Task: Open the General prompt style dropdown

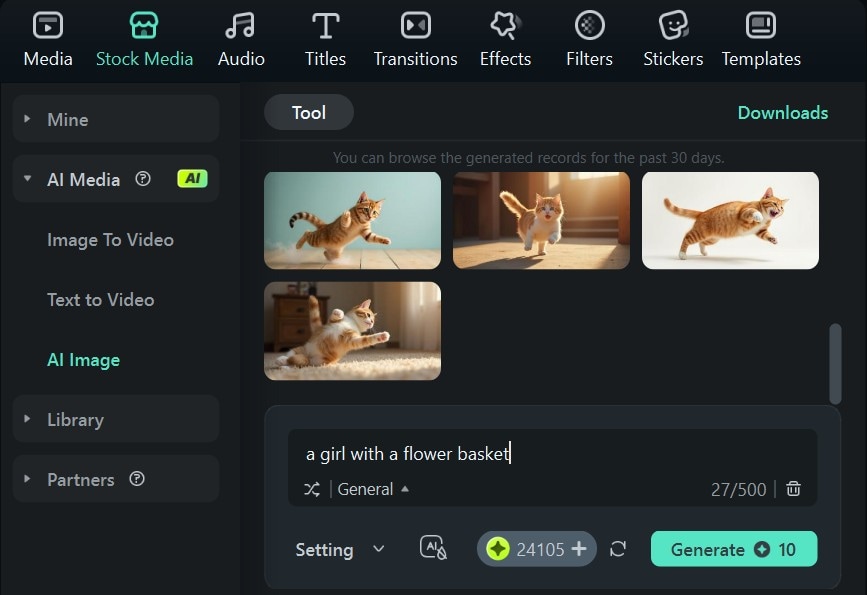Action: tap(367, 490)
